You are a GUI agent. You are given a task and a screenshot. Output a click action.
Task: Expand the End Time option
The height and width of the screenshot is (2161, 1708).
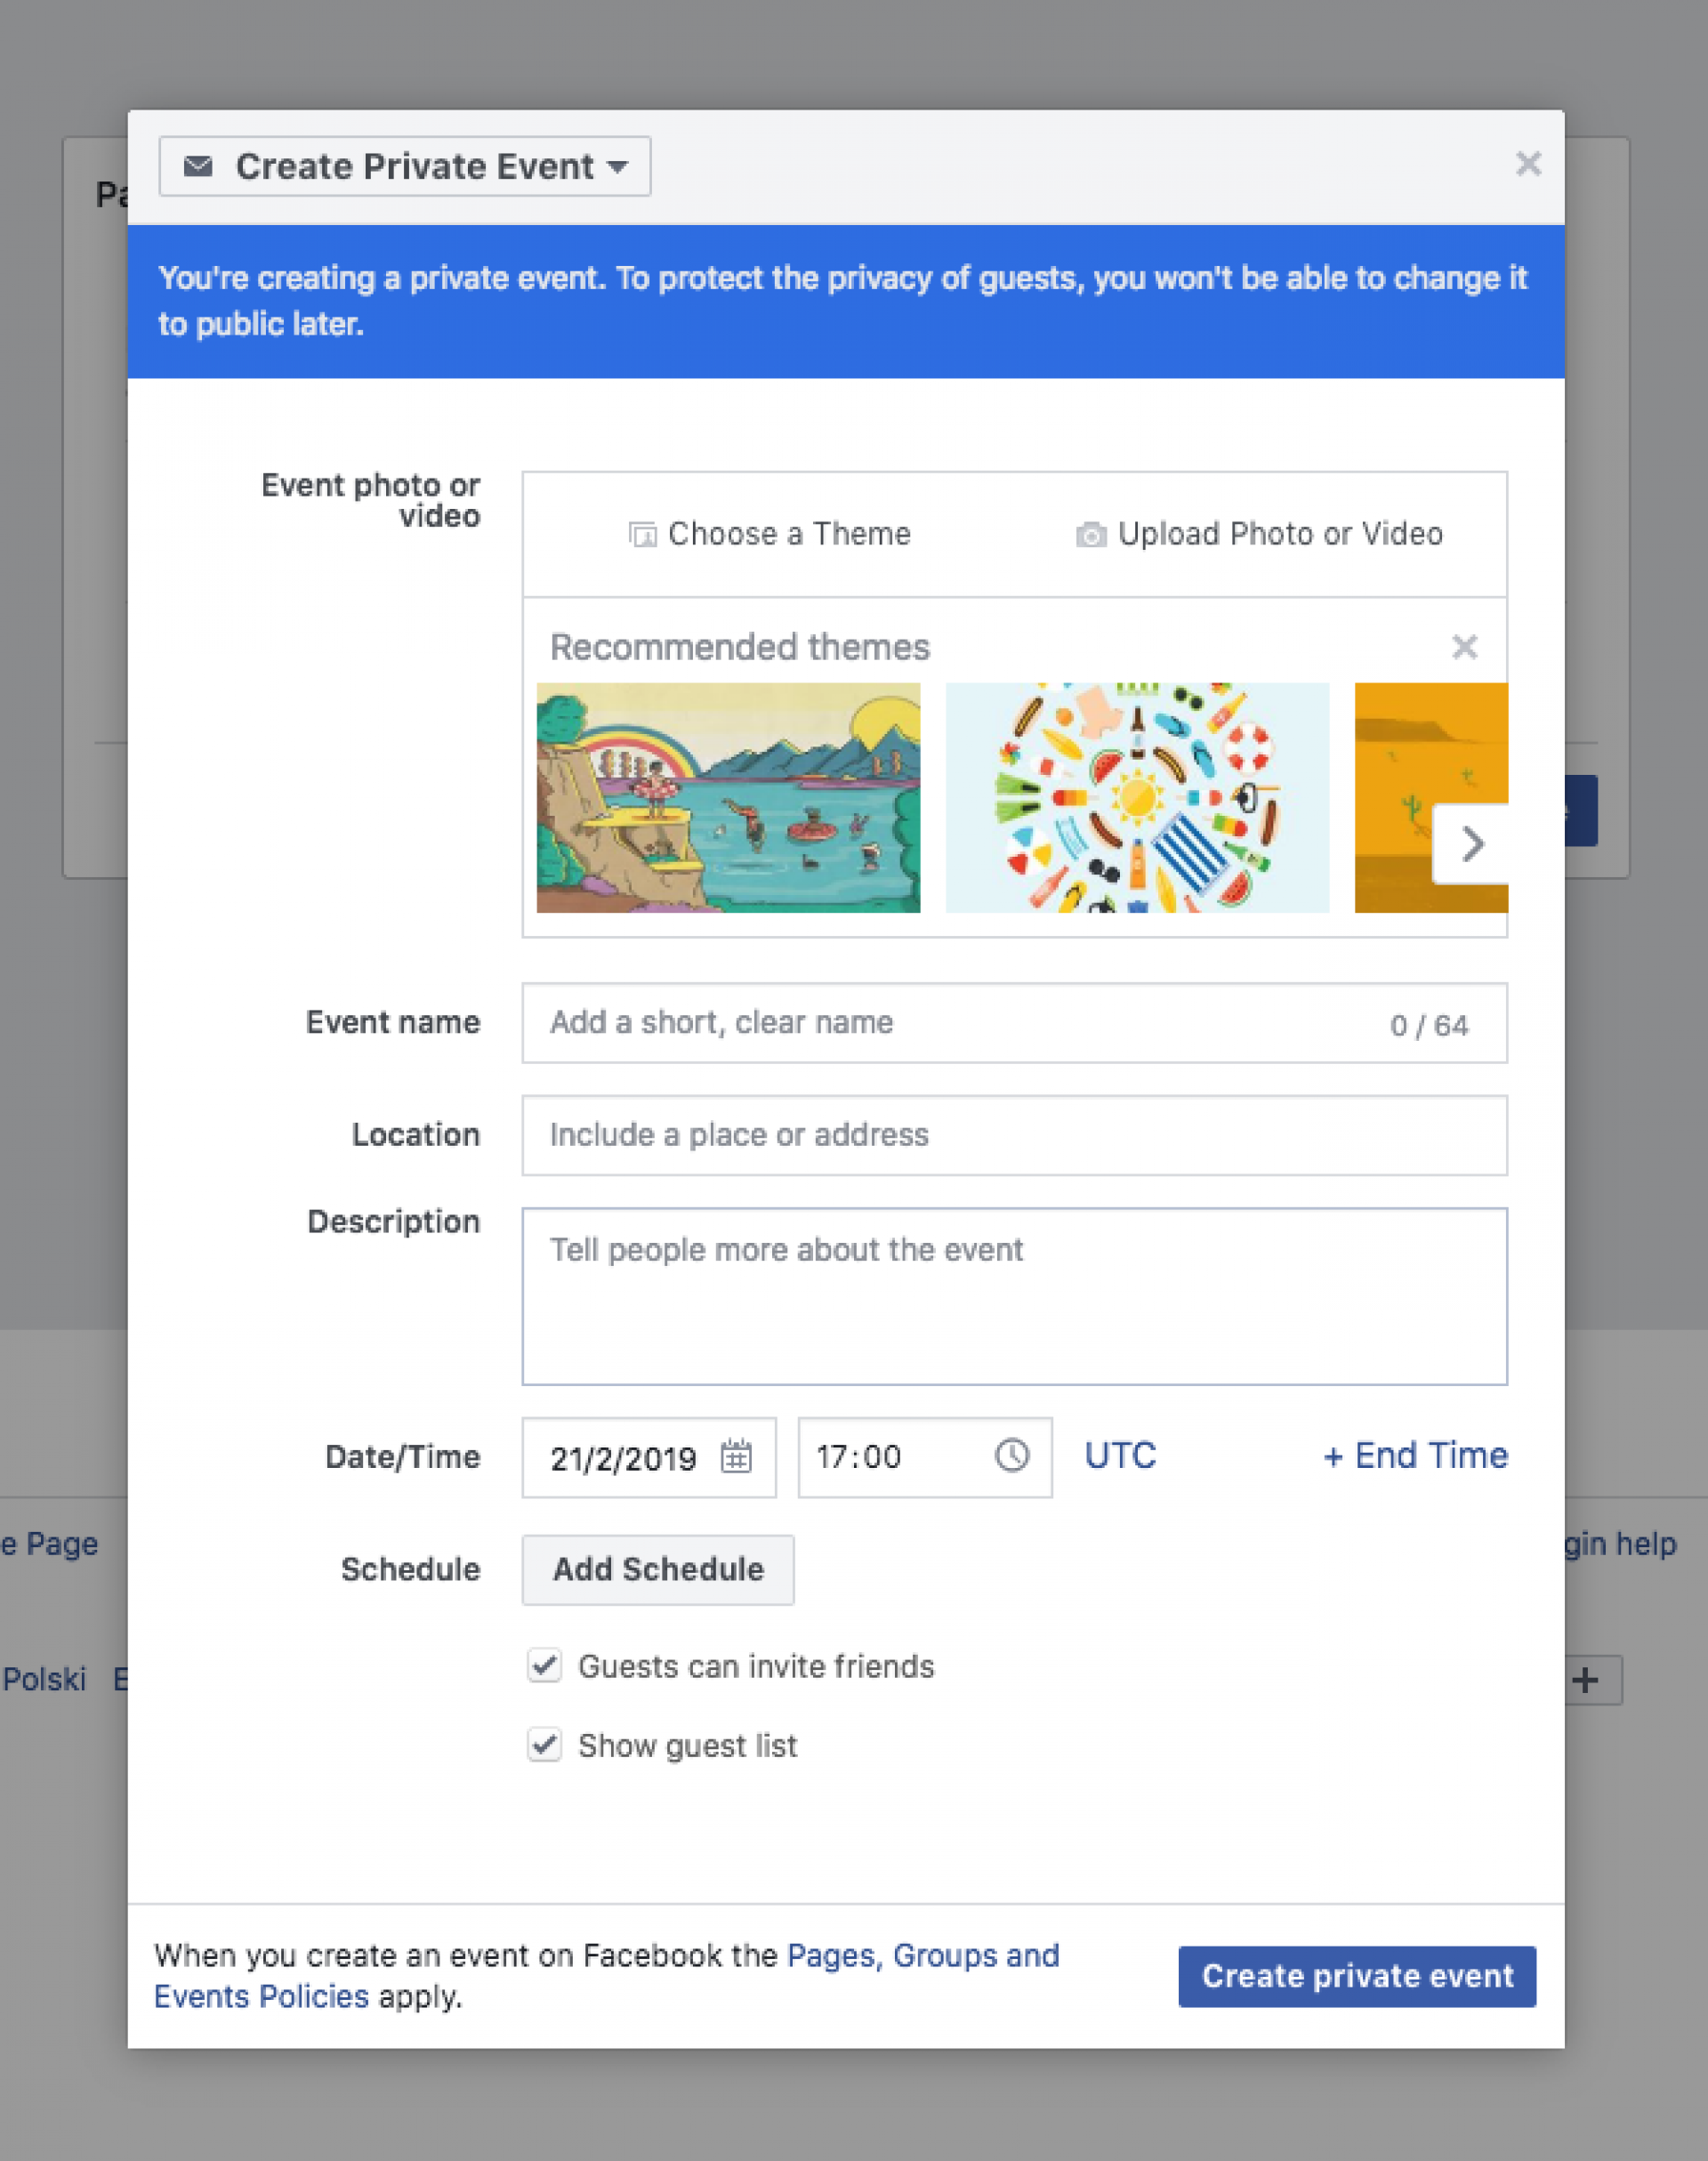point(1414,1455)
